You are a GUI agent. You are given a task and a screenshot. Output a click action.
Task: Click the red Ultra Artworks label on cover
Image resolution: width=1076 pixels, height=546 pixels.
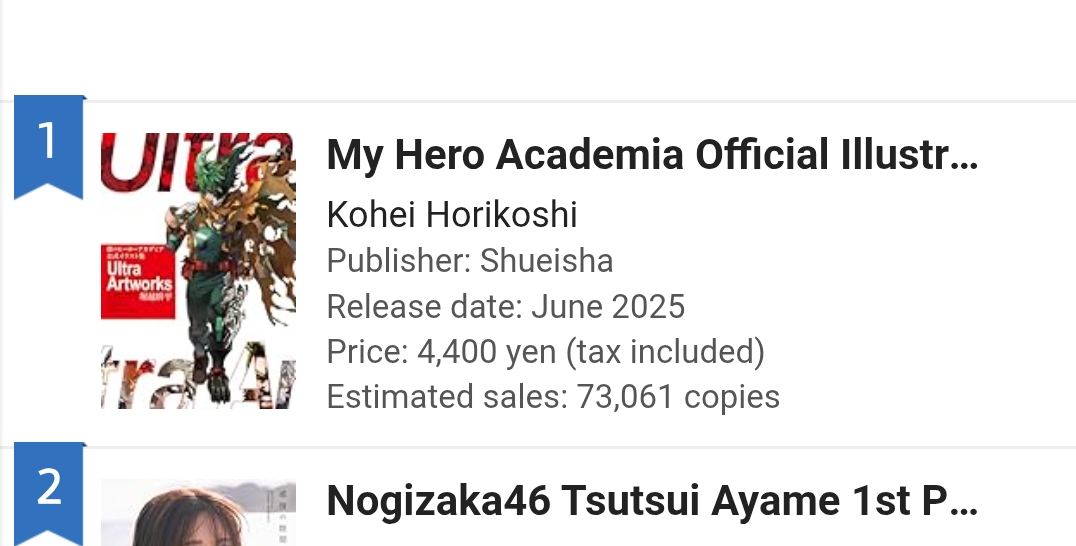coord(138,281)
